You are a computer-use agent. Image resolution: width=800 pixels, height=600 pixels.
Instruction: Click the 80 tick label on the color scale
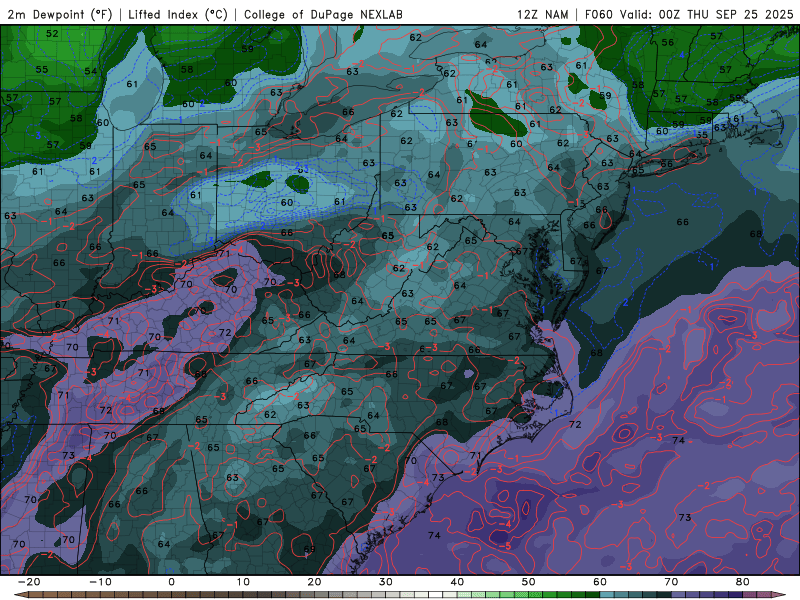pos(743,582)
